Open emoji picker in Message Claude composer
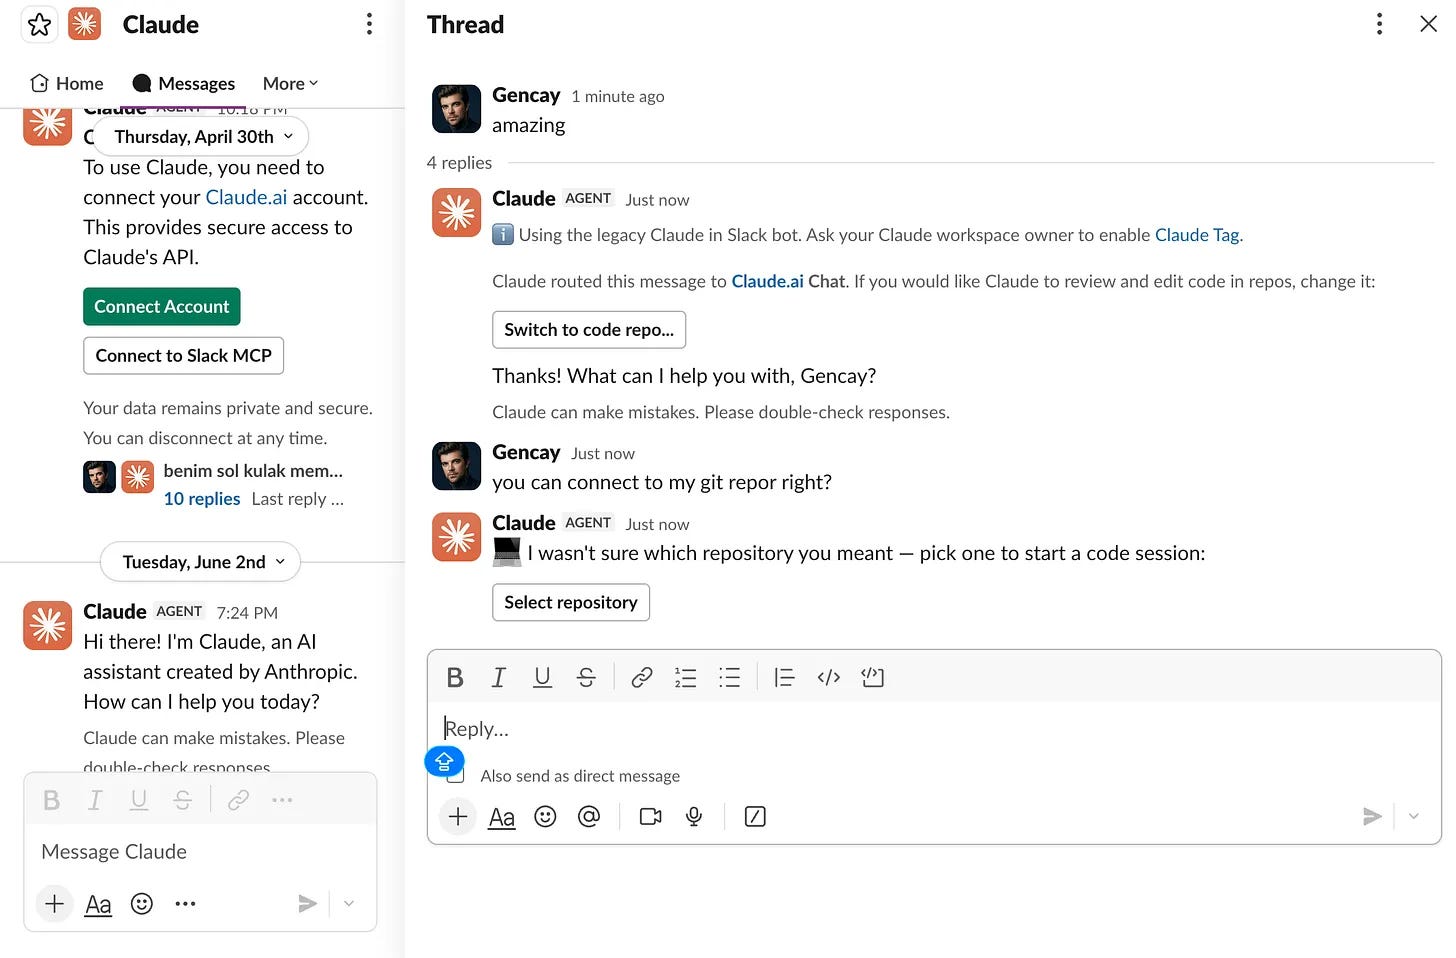The image size is (1456, 958). [x=142, y=904]
